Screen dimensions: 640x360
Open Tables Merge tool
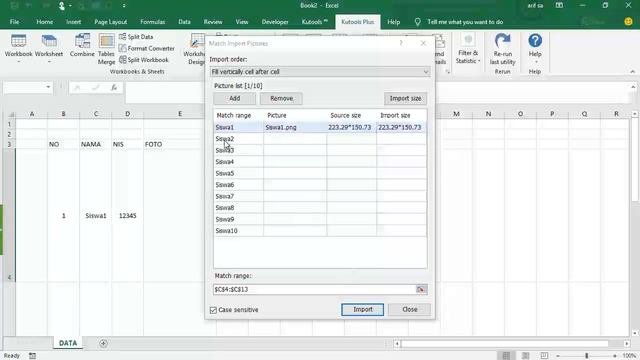click(106, 49)
